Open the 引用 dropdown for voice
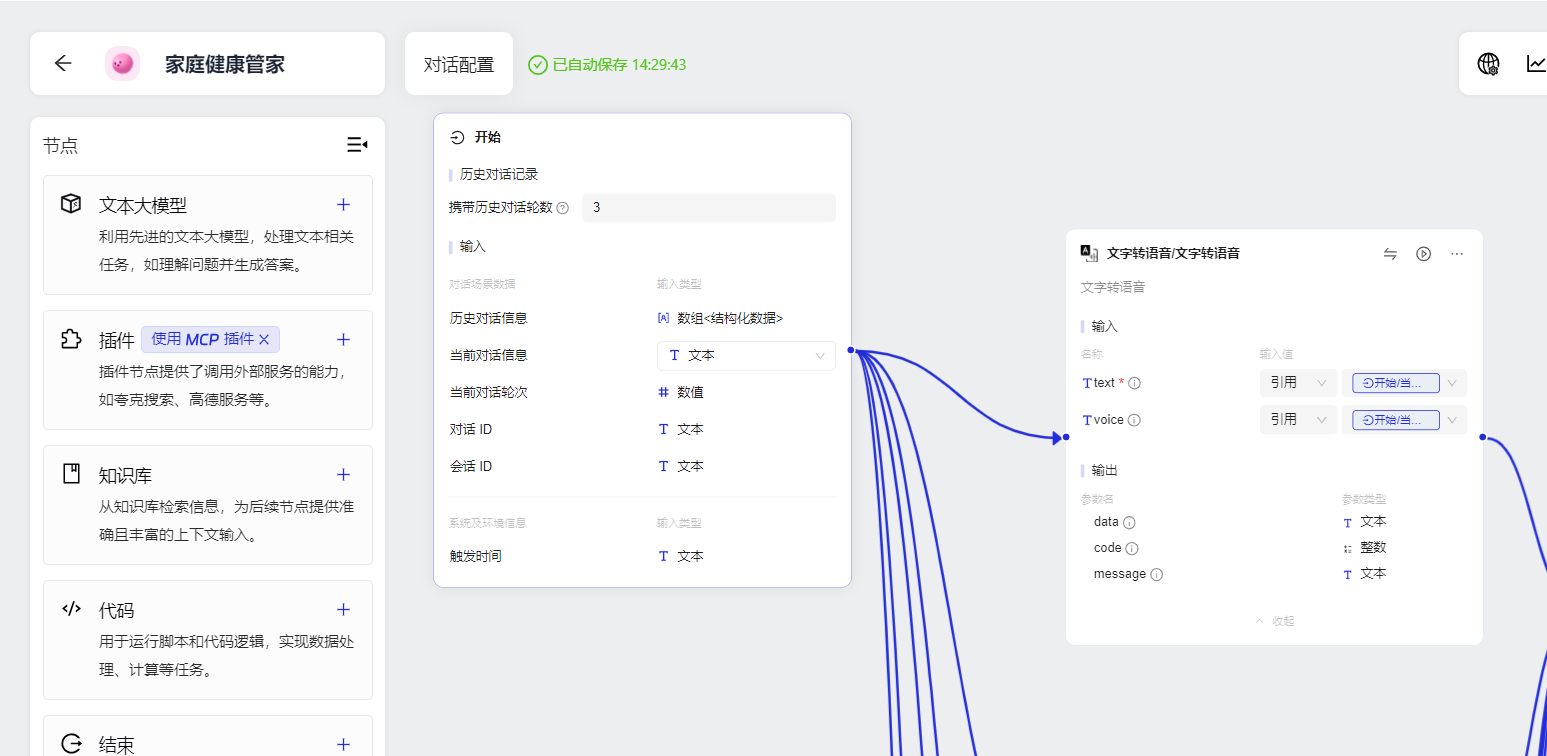Image resolution: width=1547 pixels, height=756 pixels. pos(1298,420)
